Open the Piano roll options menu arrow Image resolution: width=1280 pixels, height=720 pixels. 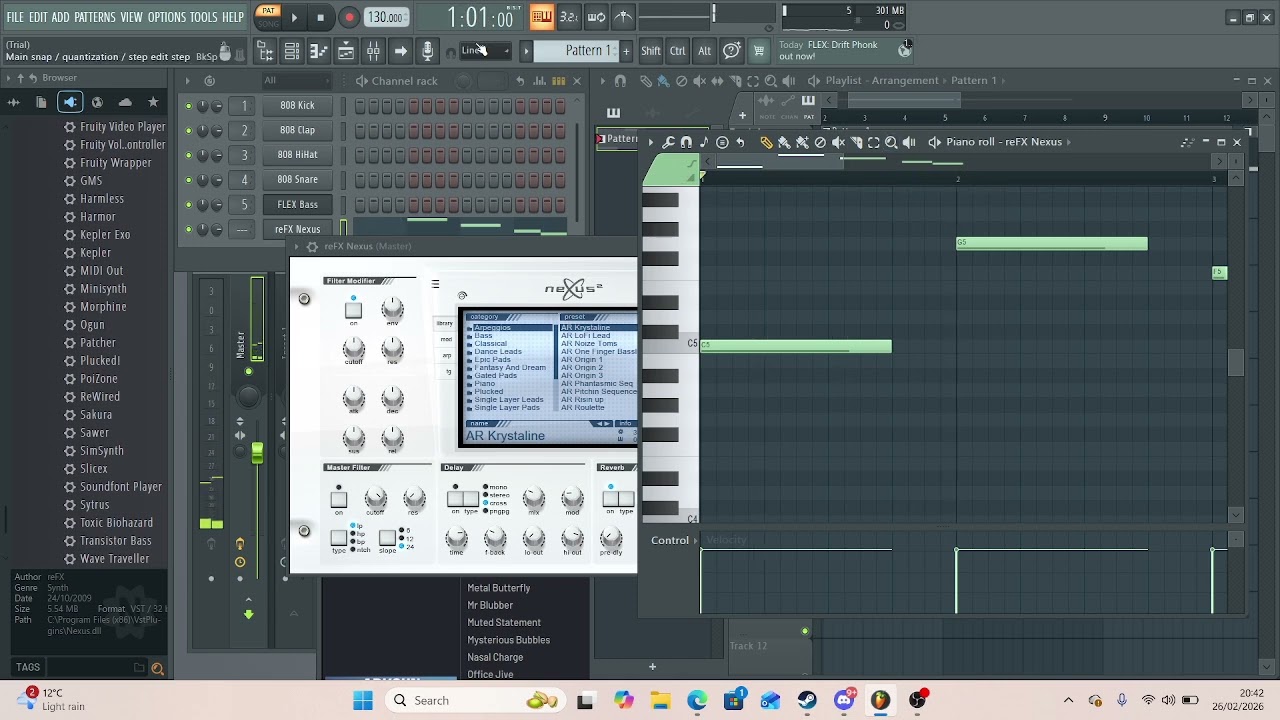[650, 142]
